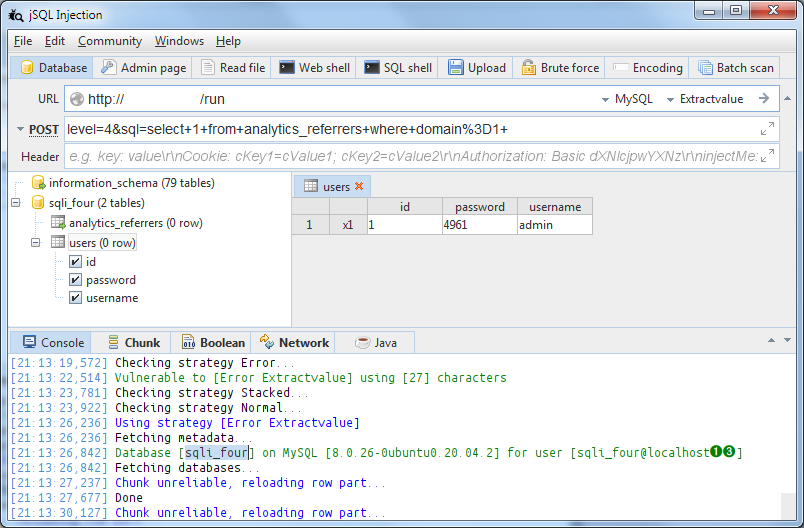This screenshot has width=804, height=528.
Task: Open the MySQL database vendor dropdown
Action: 628,99
